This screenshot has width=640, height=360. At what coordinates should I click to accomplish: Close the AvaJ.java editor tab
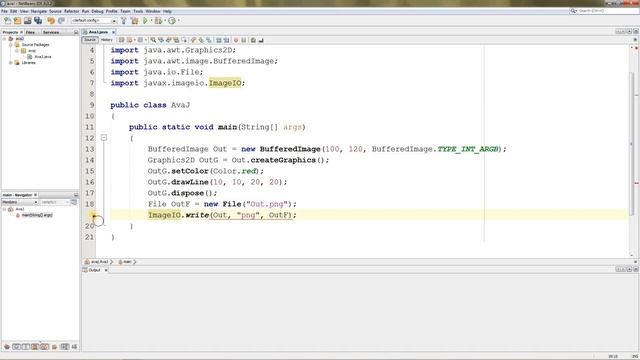point(113,32)
